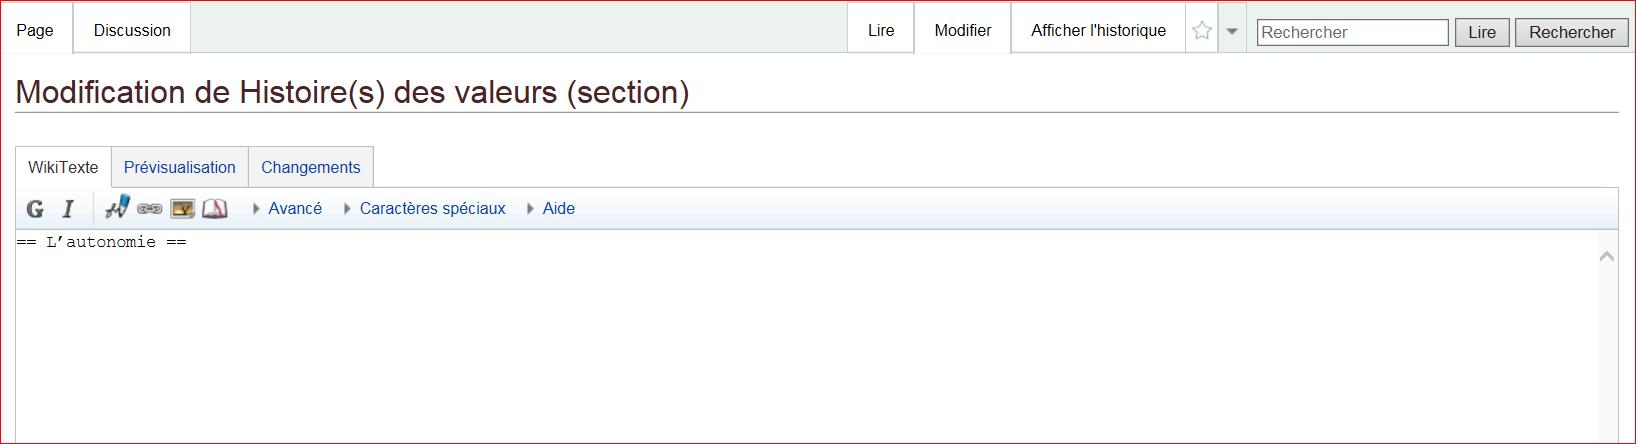
Task: Insert an embedded image file icon
Action: 182,209
